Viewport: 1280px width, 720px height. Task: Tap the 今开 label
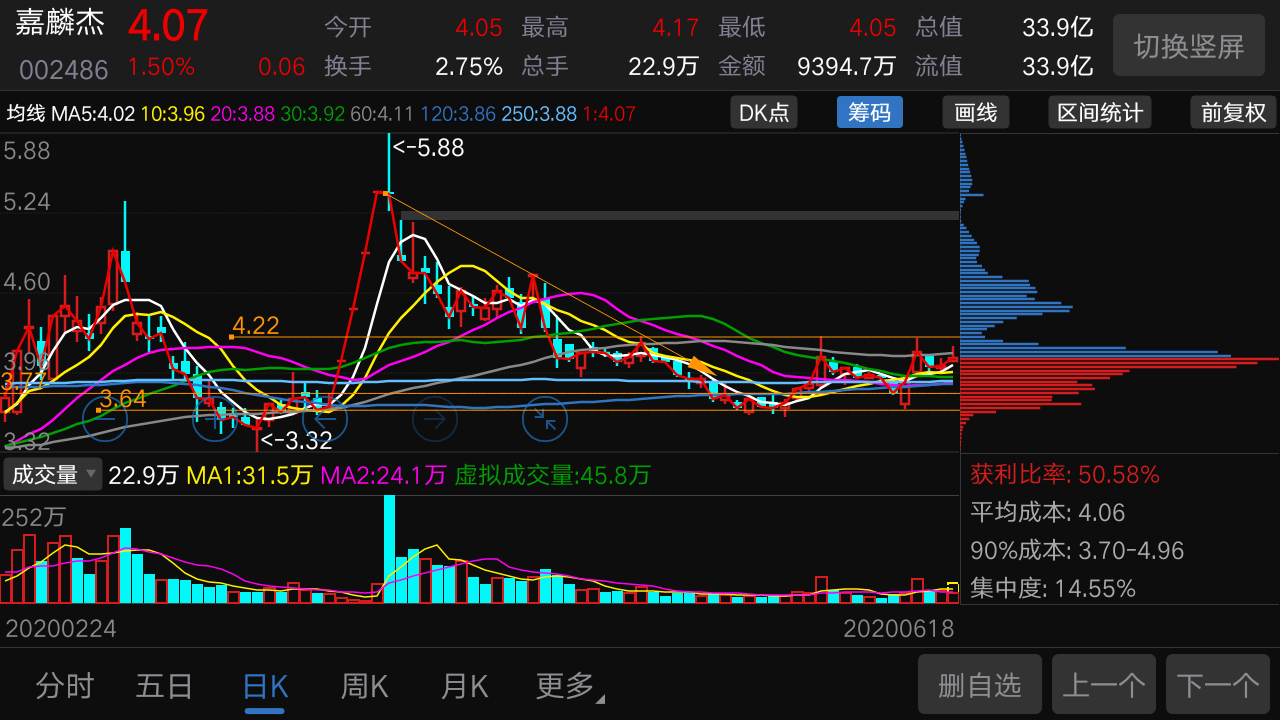click(x=348, y=28)
